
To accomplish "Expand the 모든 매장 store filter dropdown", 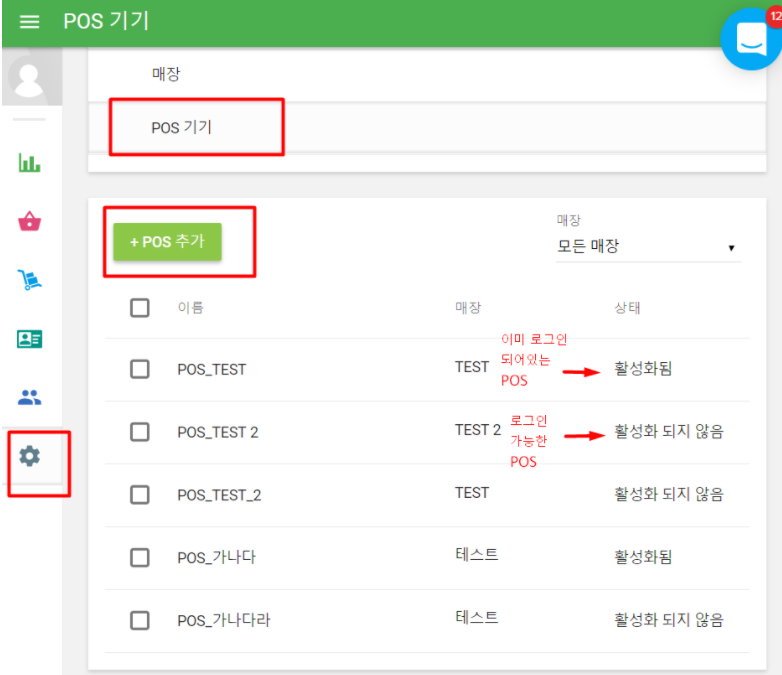I will (647, 246).
